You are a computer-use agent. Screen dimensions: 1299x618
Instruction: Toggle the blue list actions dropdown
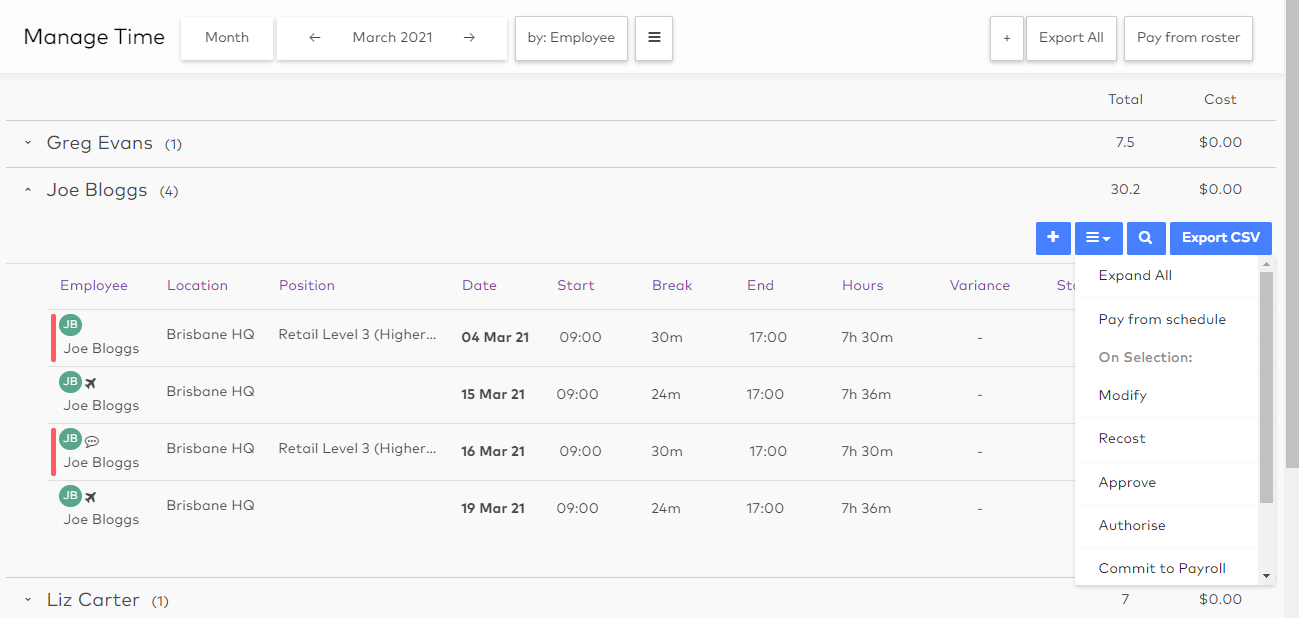[x=1098, y=238]
